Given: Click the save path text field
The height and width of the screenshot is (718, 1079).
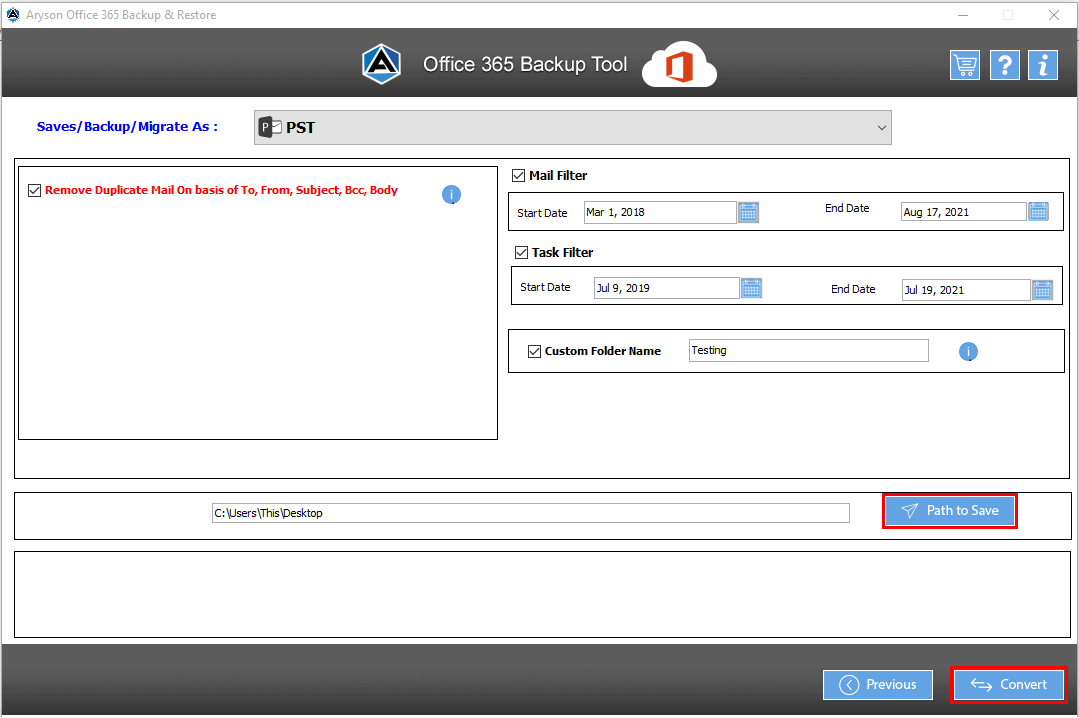Looking at the screenshot, I should pyautogui.click(x=531, y=513).
